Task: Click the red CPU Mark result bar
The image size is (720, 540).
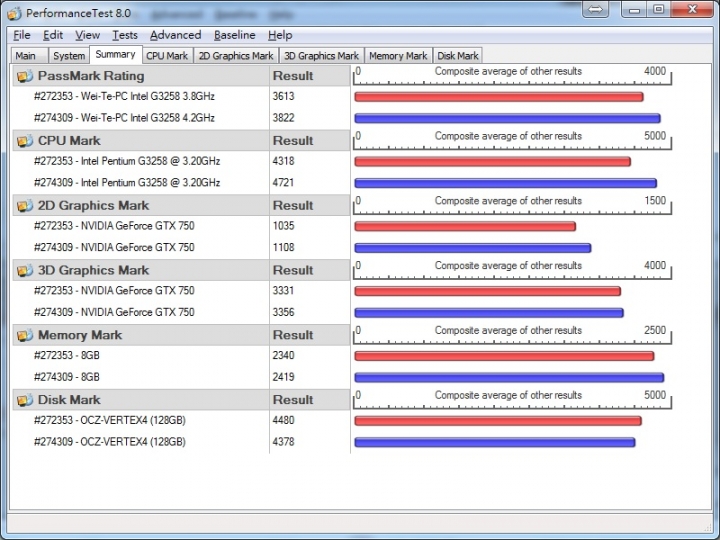Action: [492, 162]
